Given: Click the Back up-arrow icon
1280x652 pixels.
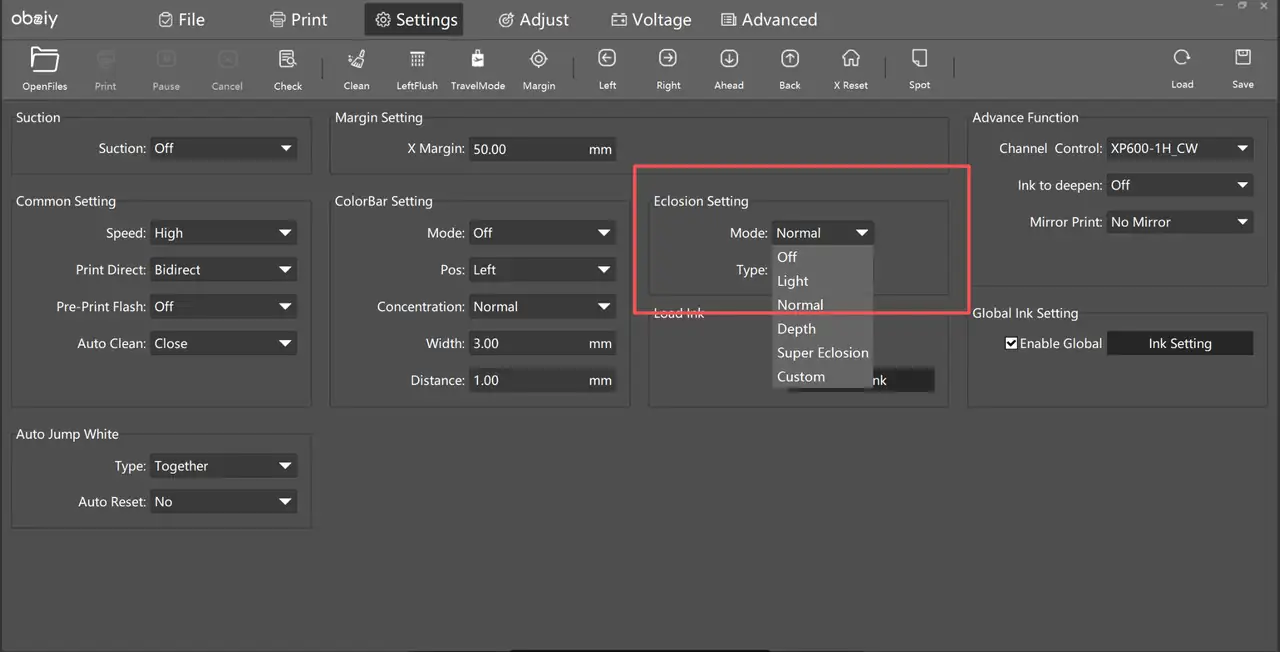Looking at the screenshot, I should (790, 58).
